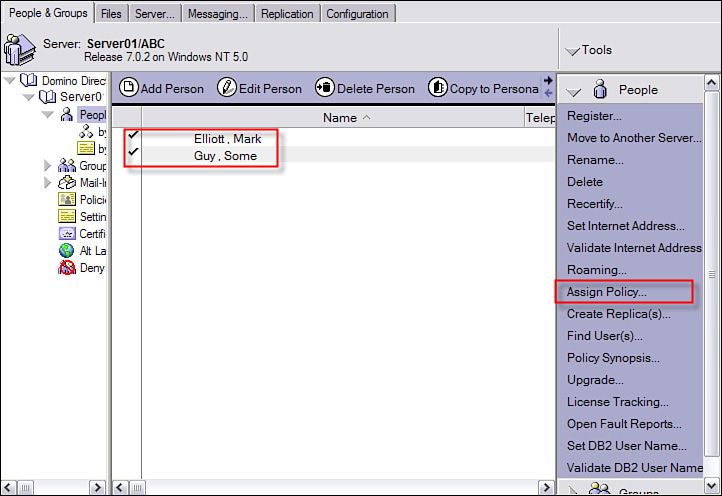Click the Delete Person icon
This screenshot has width=722, height=496.
click(325, 88)
